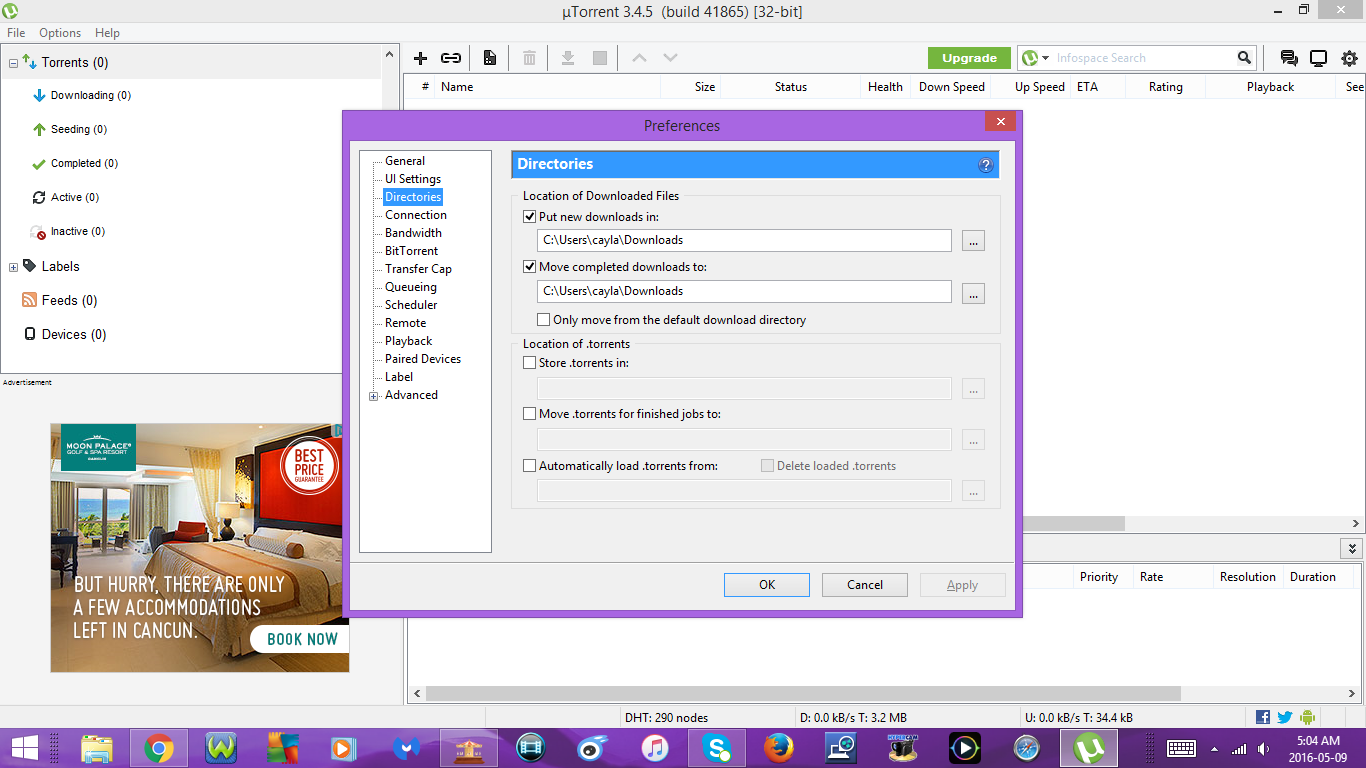Click the Malwarebytes taskbar icon
1366x768 pixels.
406,748
